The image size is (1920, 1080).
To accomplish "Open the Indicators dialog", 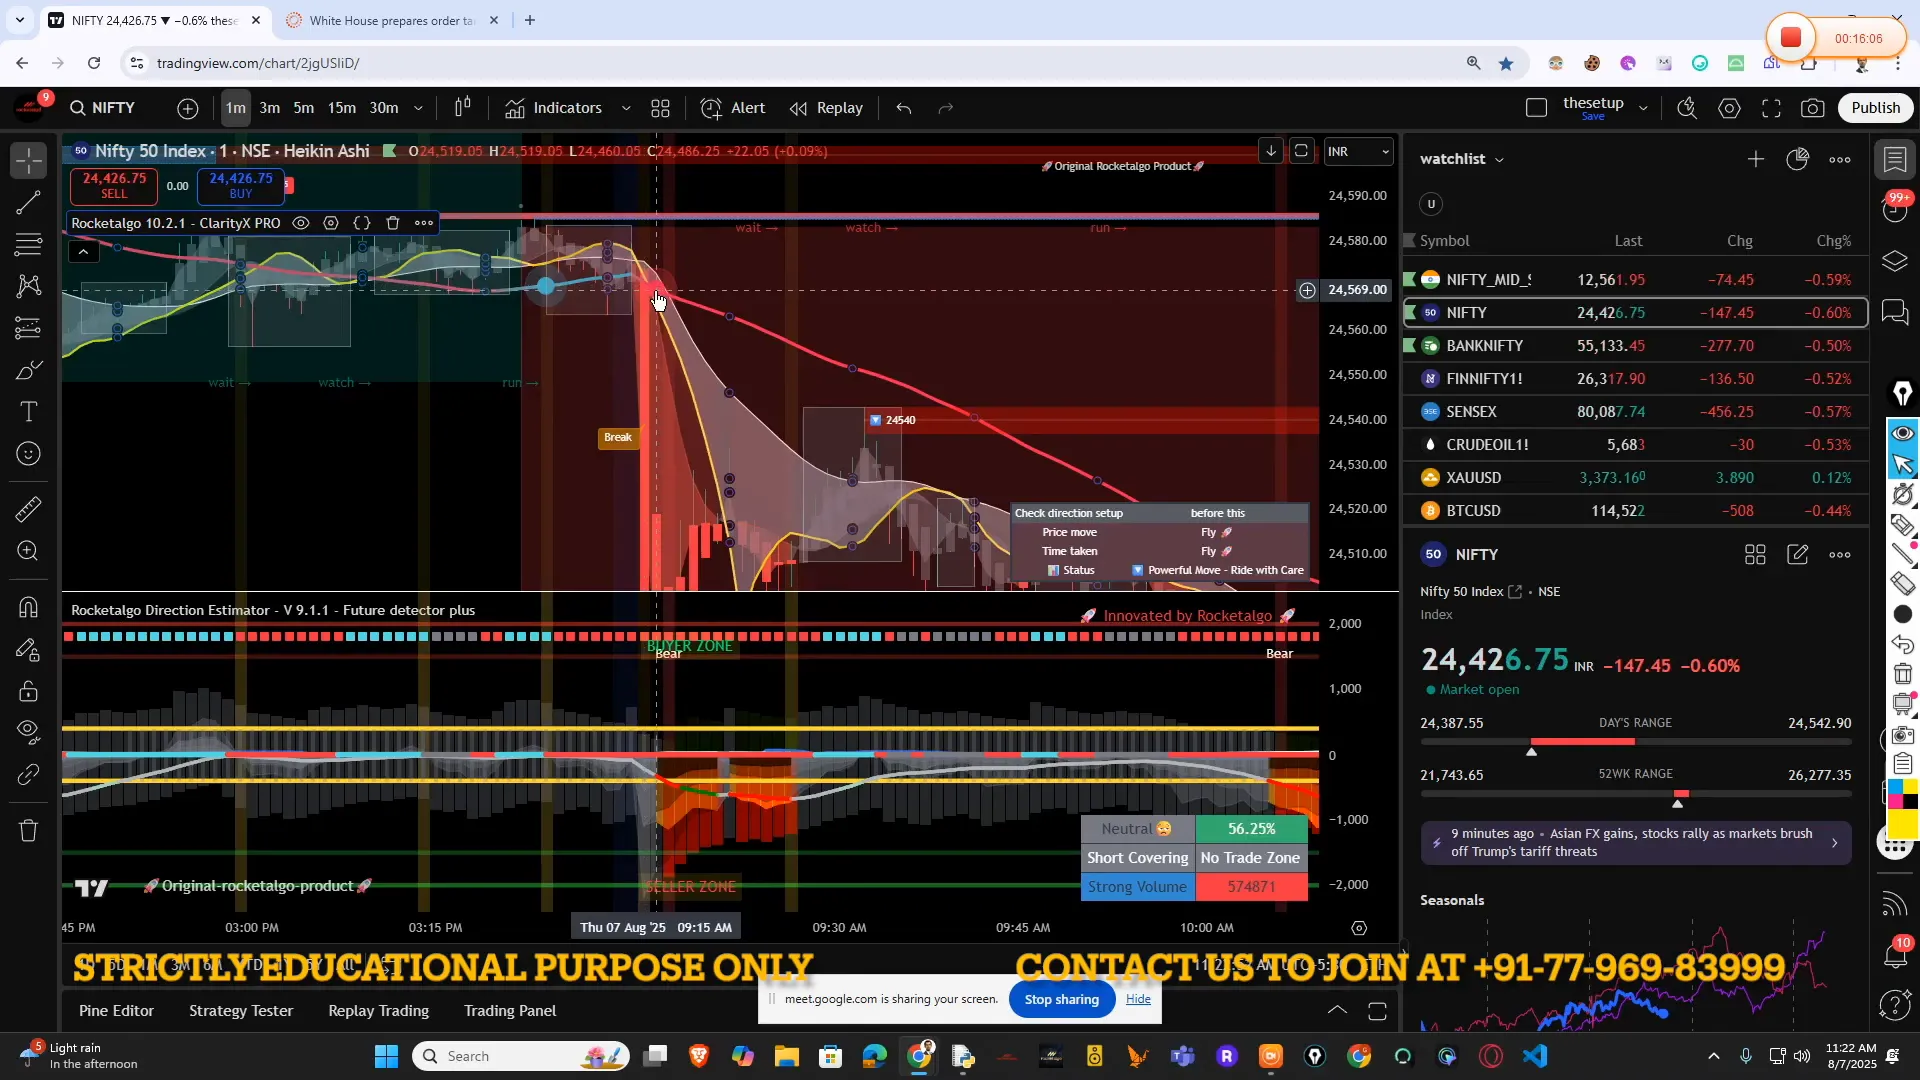I will click(x=553, y=108).
